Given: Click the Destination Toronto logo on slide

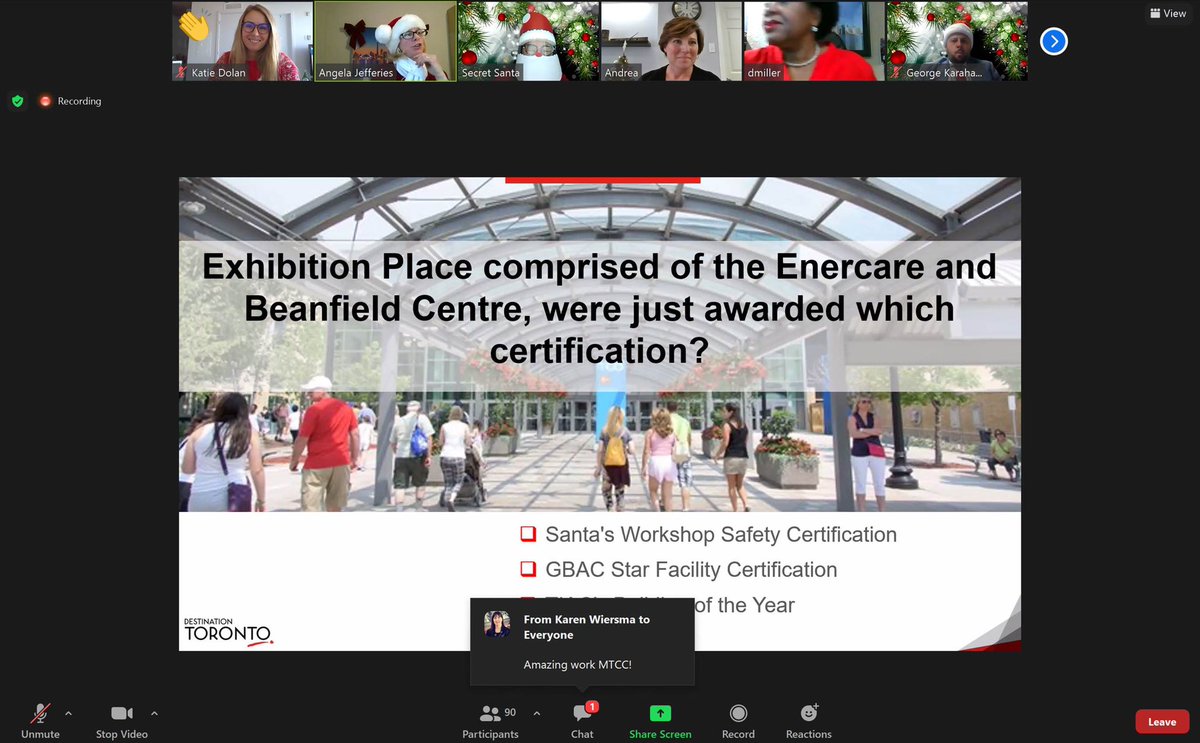Looking at the screenshot, I should (x=228, y=630).
